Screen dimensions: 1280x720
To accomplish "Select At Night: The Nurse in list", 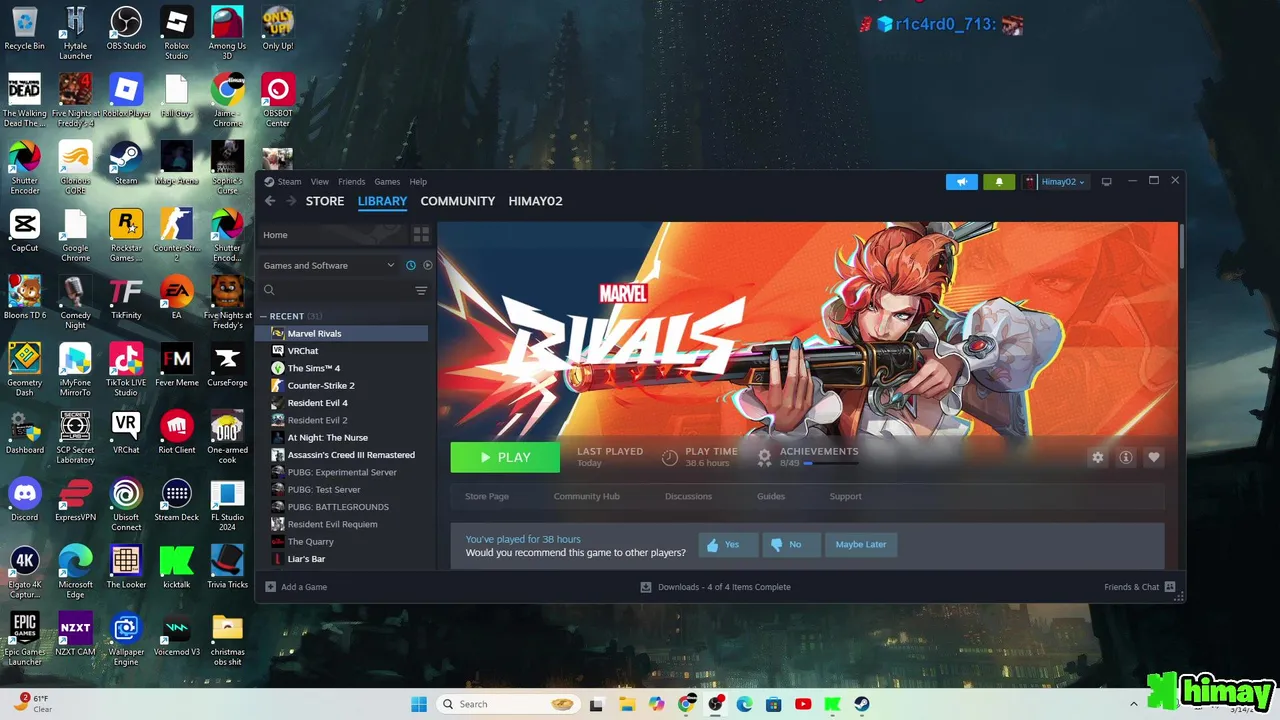I will pos(343,437).
